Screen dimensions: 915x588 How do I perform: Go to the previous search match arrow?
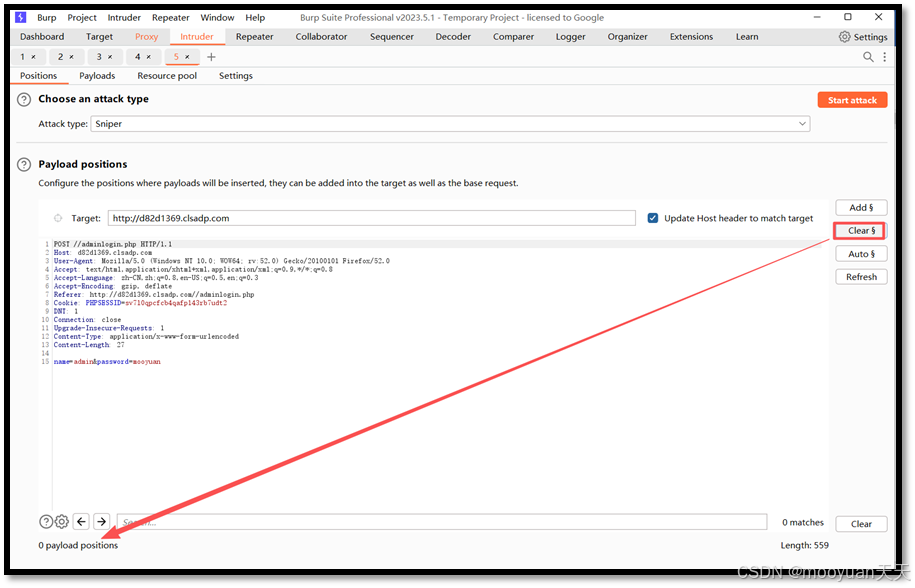coord(82,522)
